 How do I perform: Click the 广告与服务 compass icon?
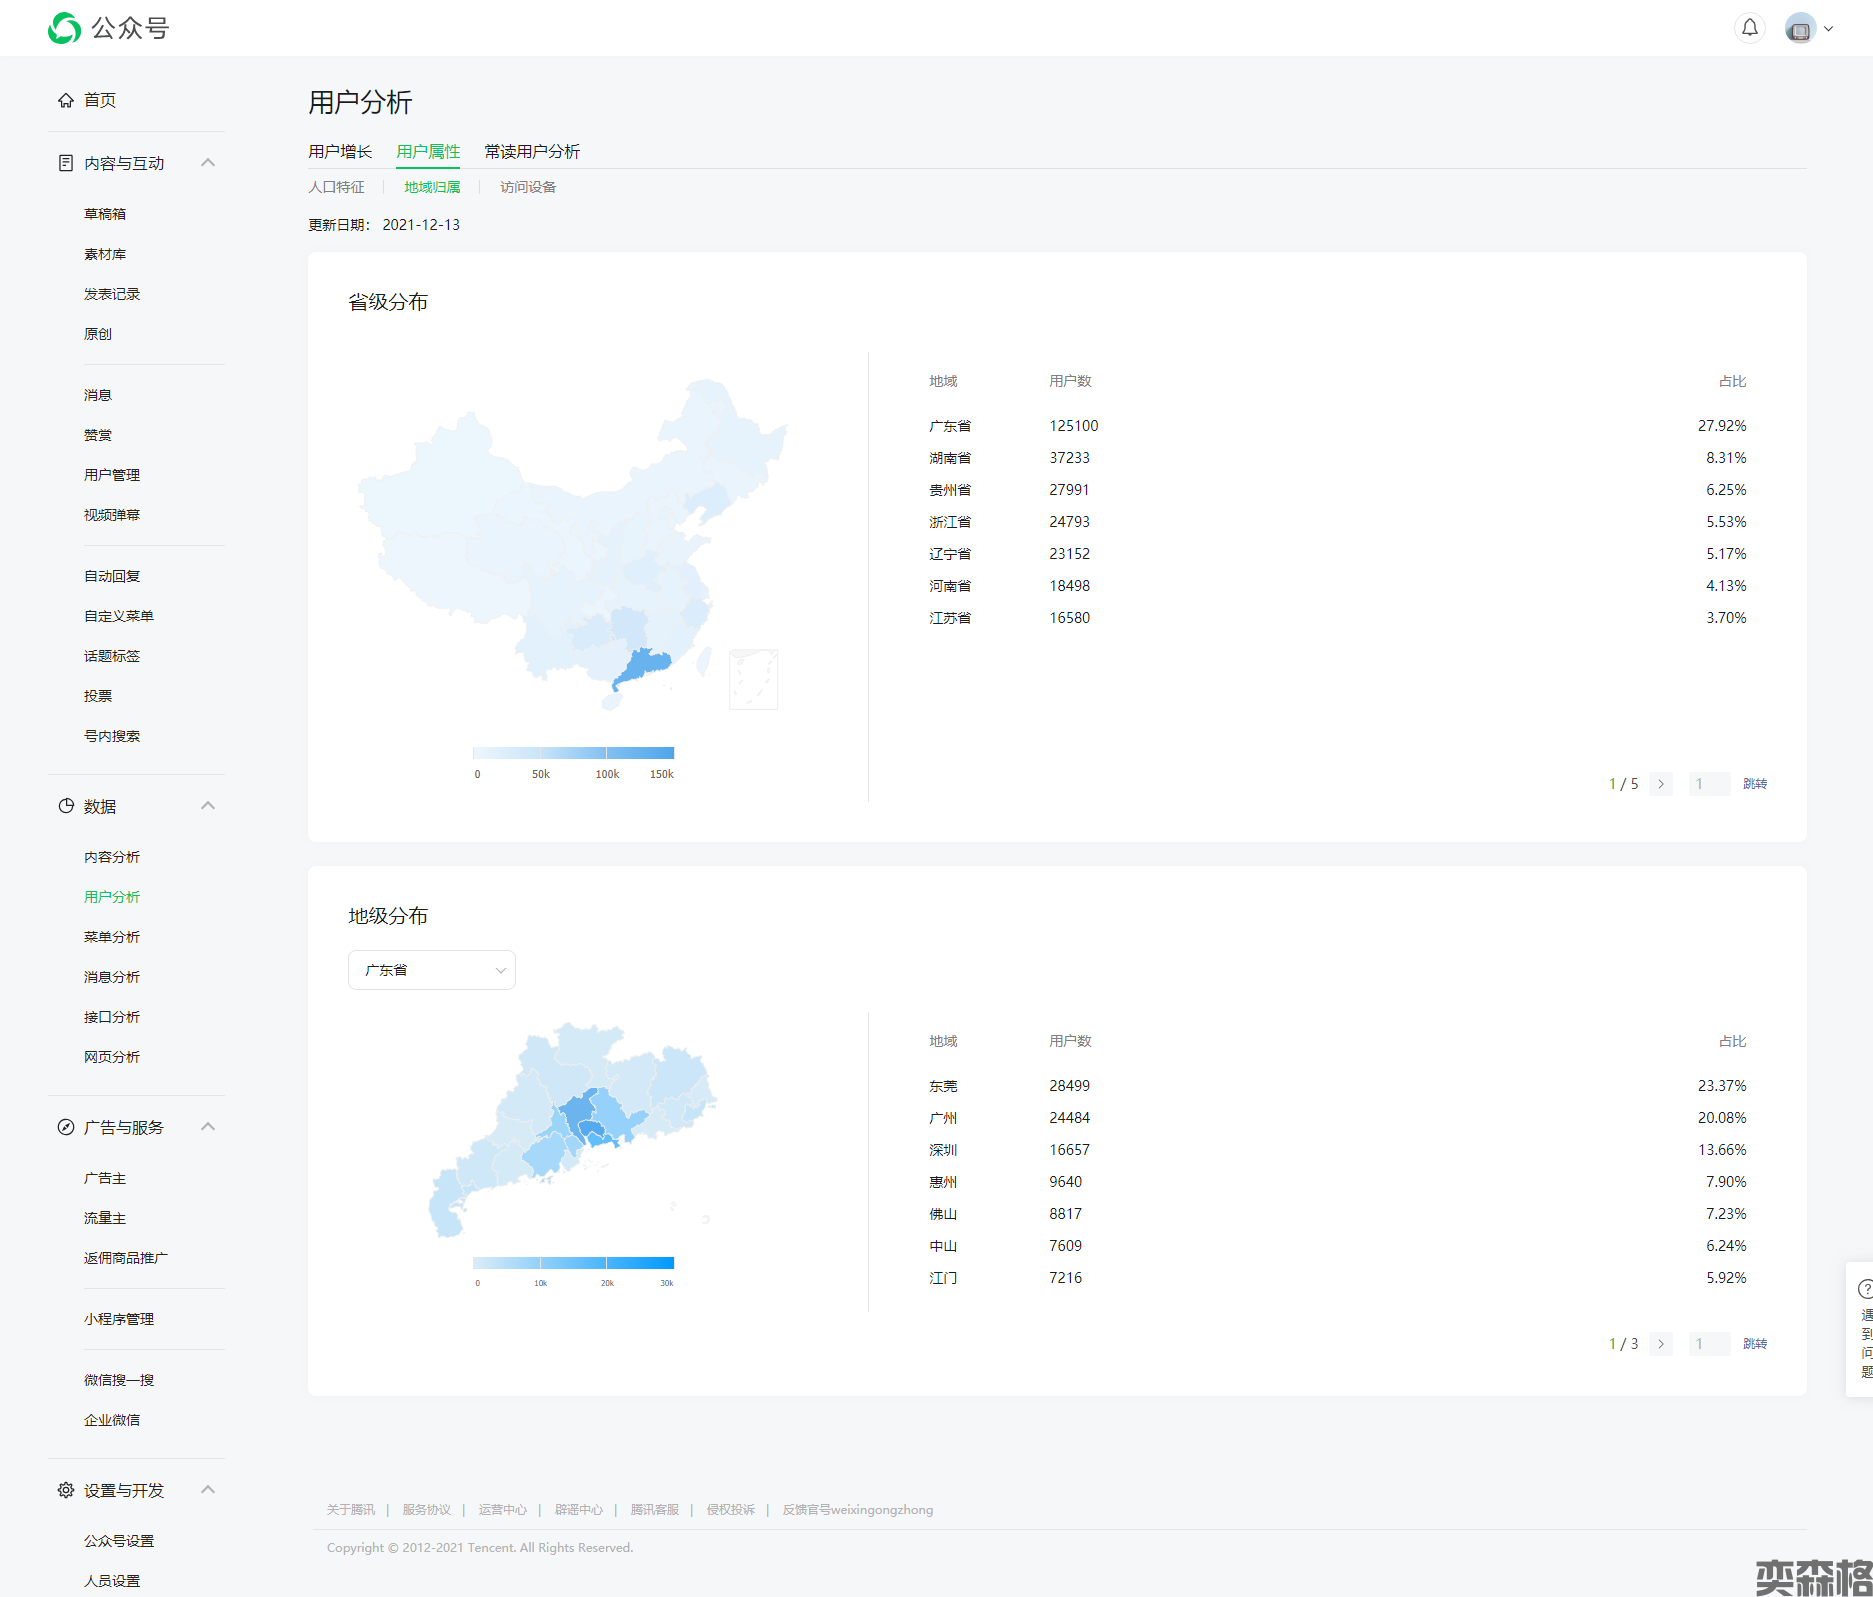click(66, 1127)
